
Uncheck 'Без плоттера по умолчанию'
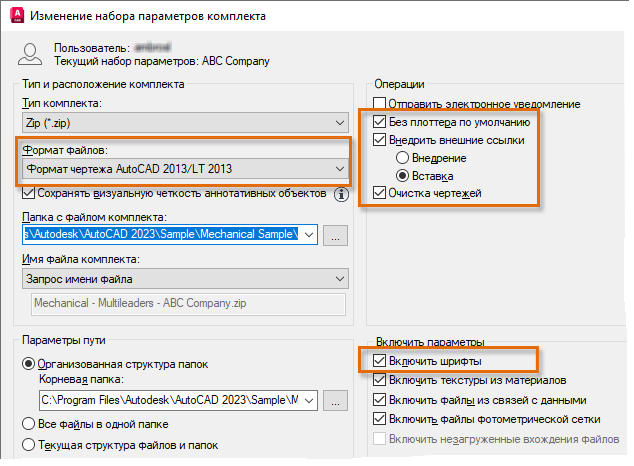coord(380,122)
